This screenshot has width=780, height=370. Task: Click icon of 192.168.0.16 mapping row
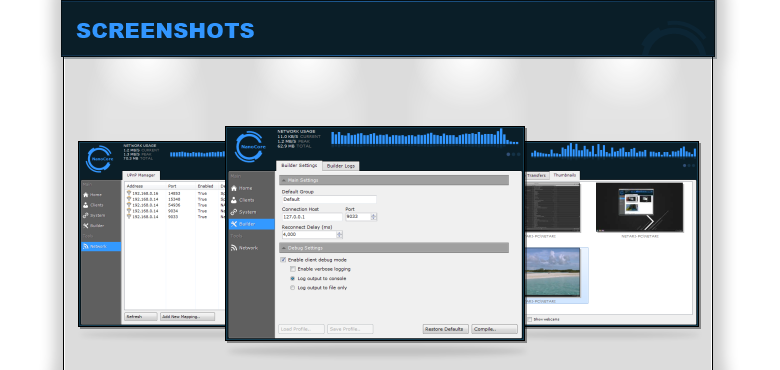tap(129, 193)
